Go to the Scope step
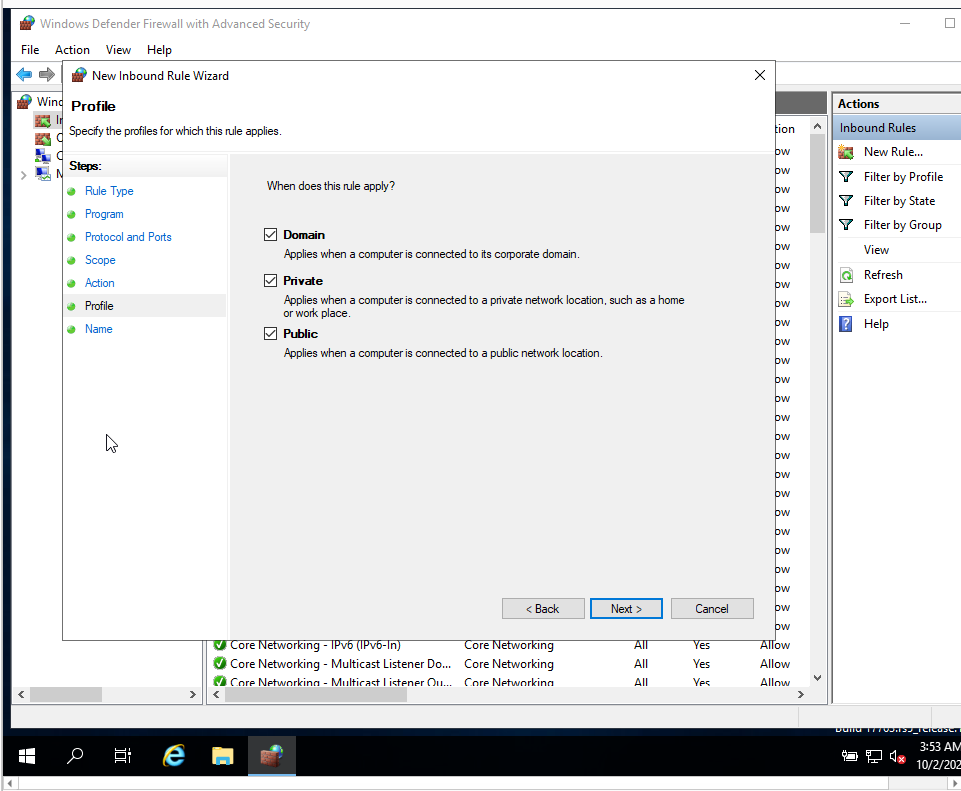This screenshot has height=791, width=961. [x=100, y=260]
